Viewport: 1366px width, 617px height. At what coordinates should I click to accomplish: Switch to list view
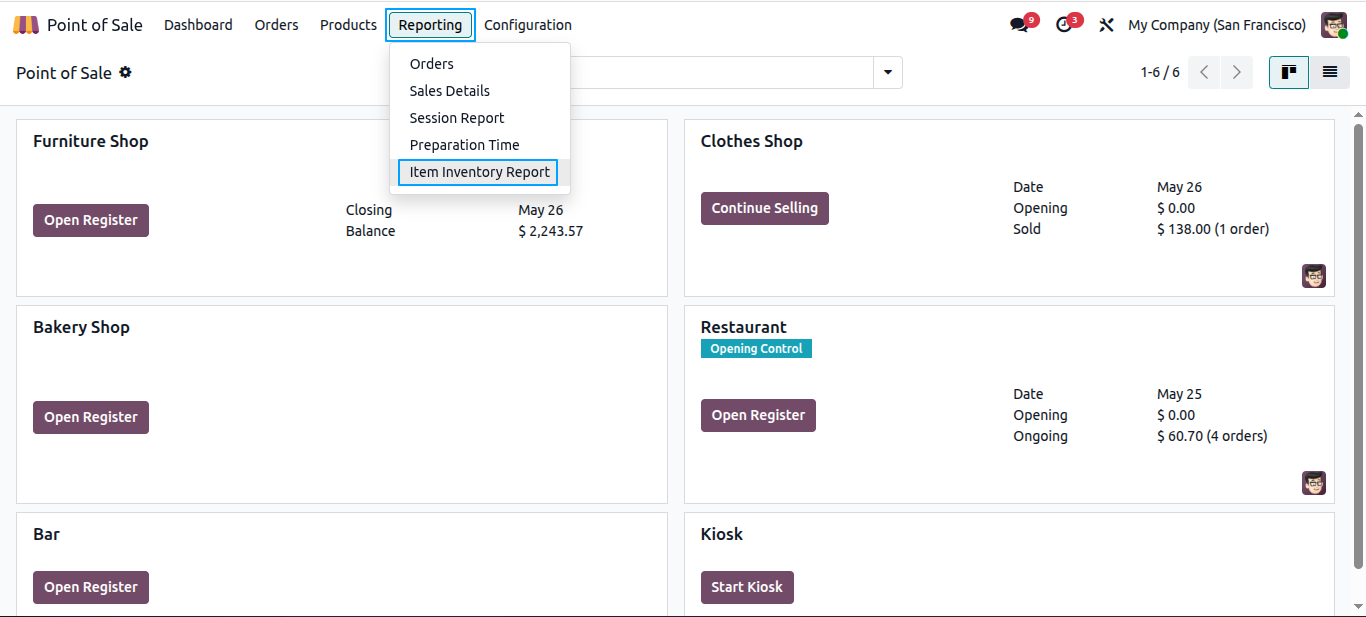click(x=1329, y=72)
